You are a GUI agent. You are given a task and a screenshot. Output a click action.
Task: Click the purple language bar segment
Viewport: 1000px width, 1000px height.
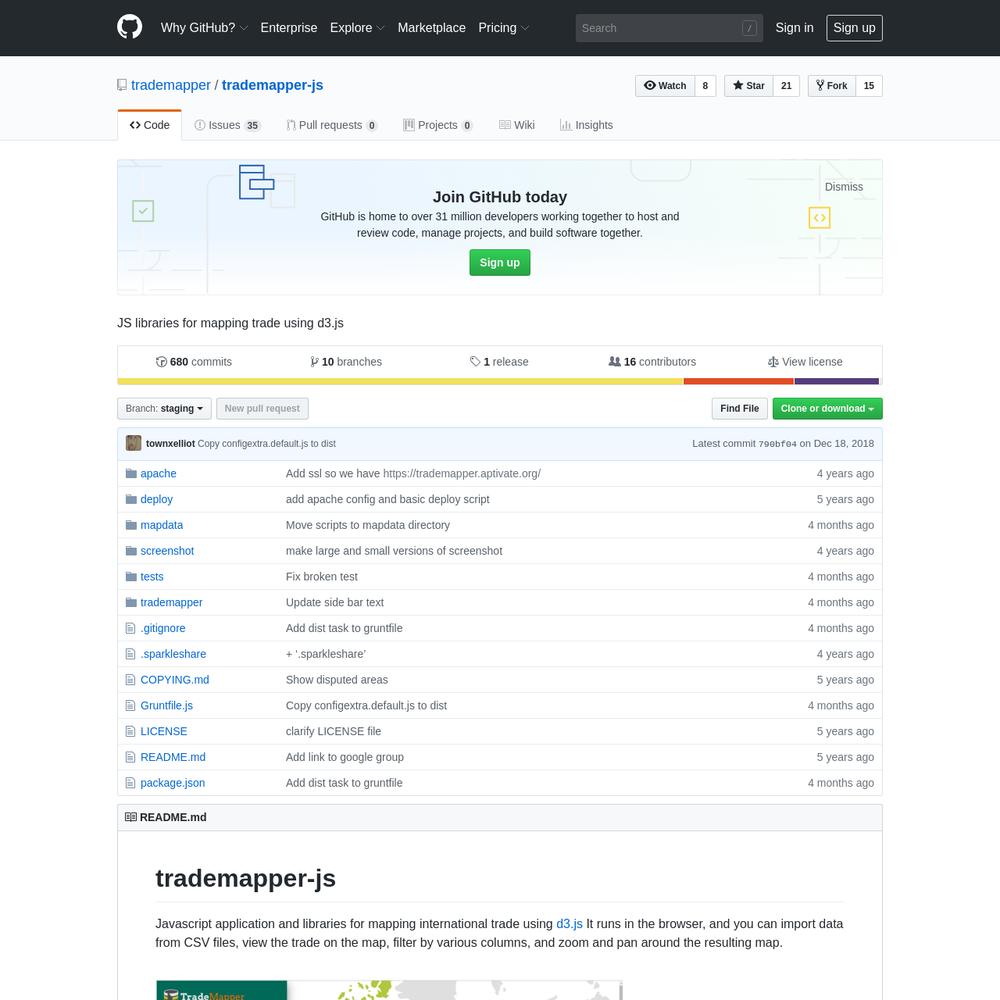(837, 381)
